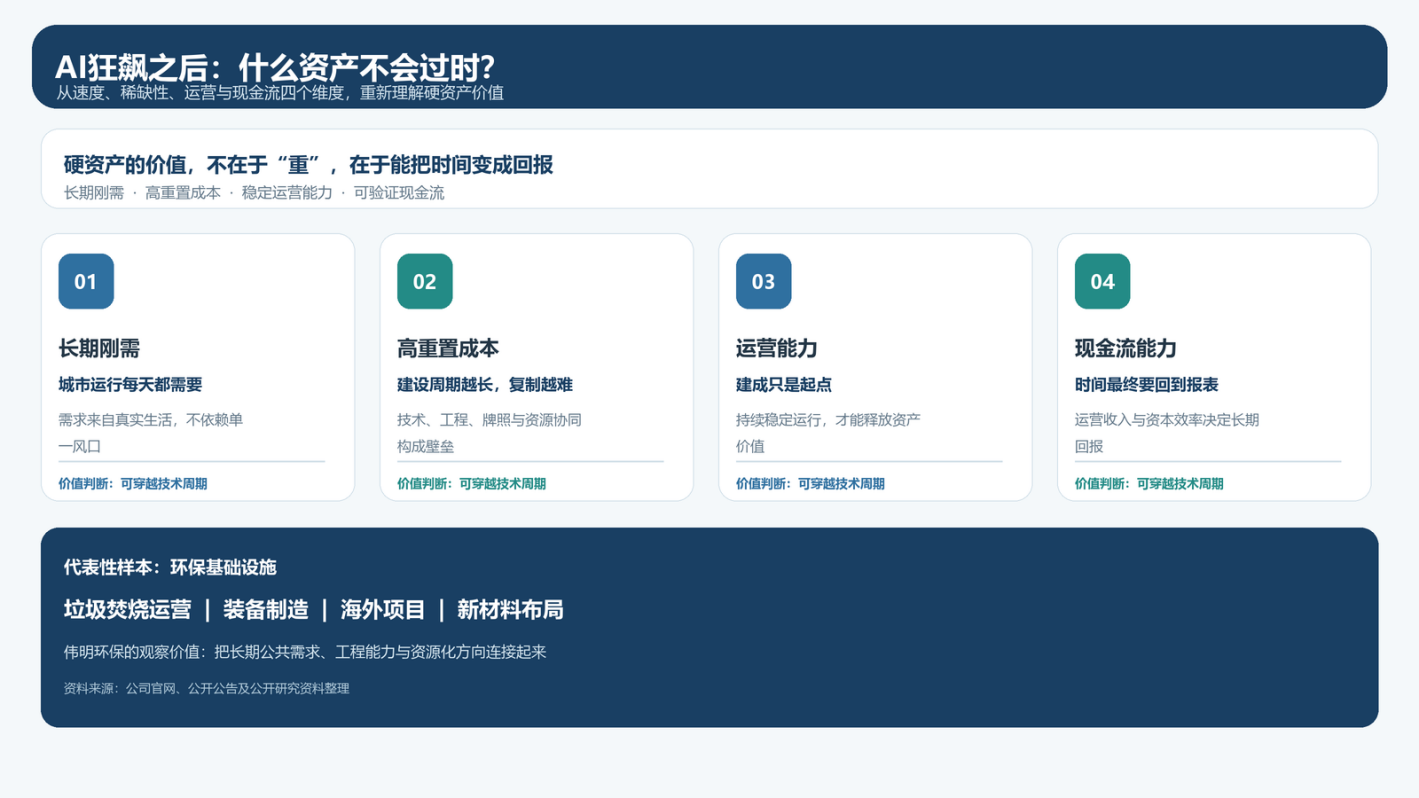This screenshot has height=798, width=1419.
Task: Click the subheading '城市运行每天都需要'
Action: (x=130, y=385)
